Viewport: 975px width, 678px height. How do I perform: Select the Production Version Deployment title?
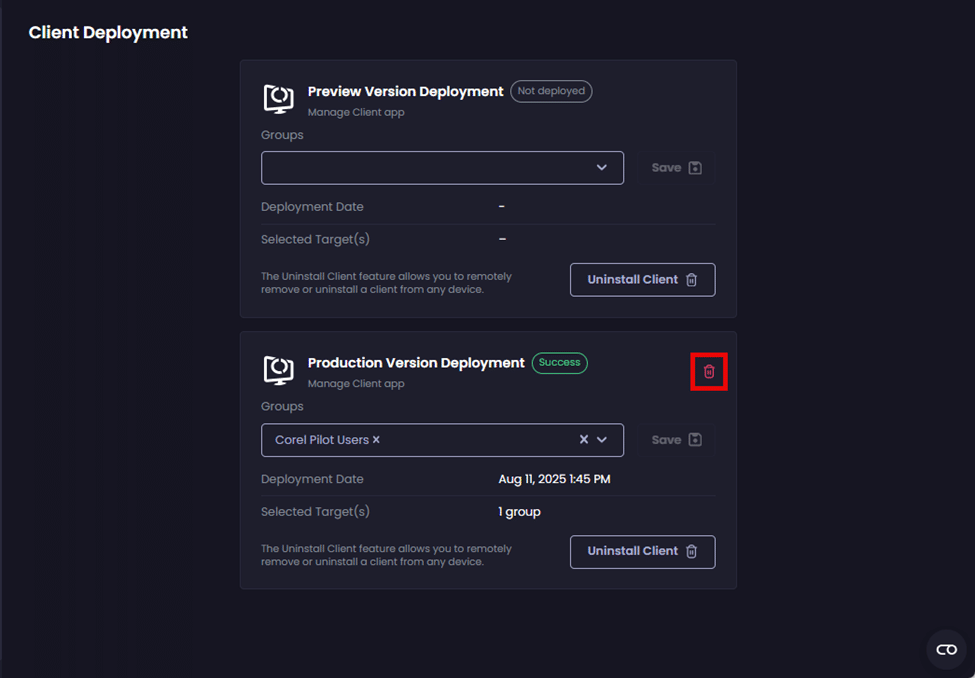[416, 363]
